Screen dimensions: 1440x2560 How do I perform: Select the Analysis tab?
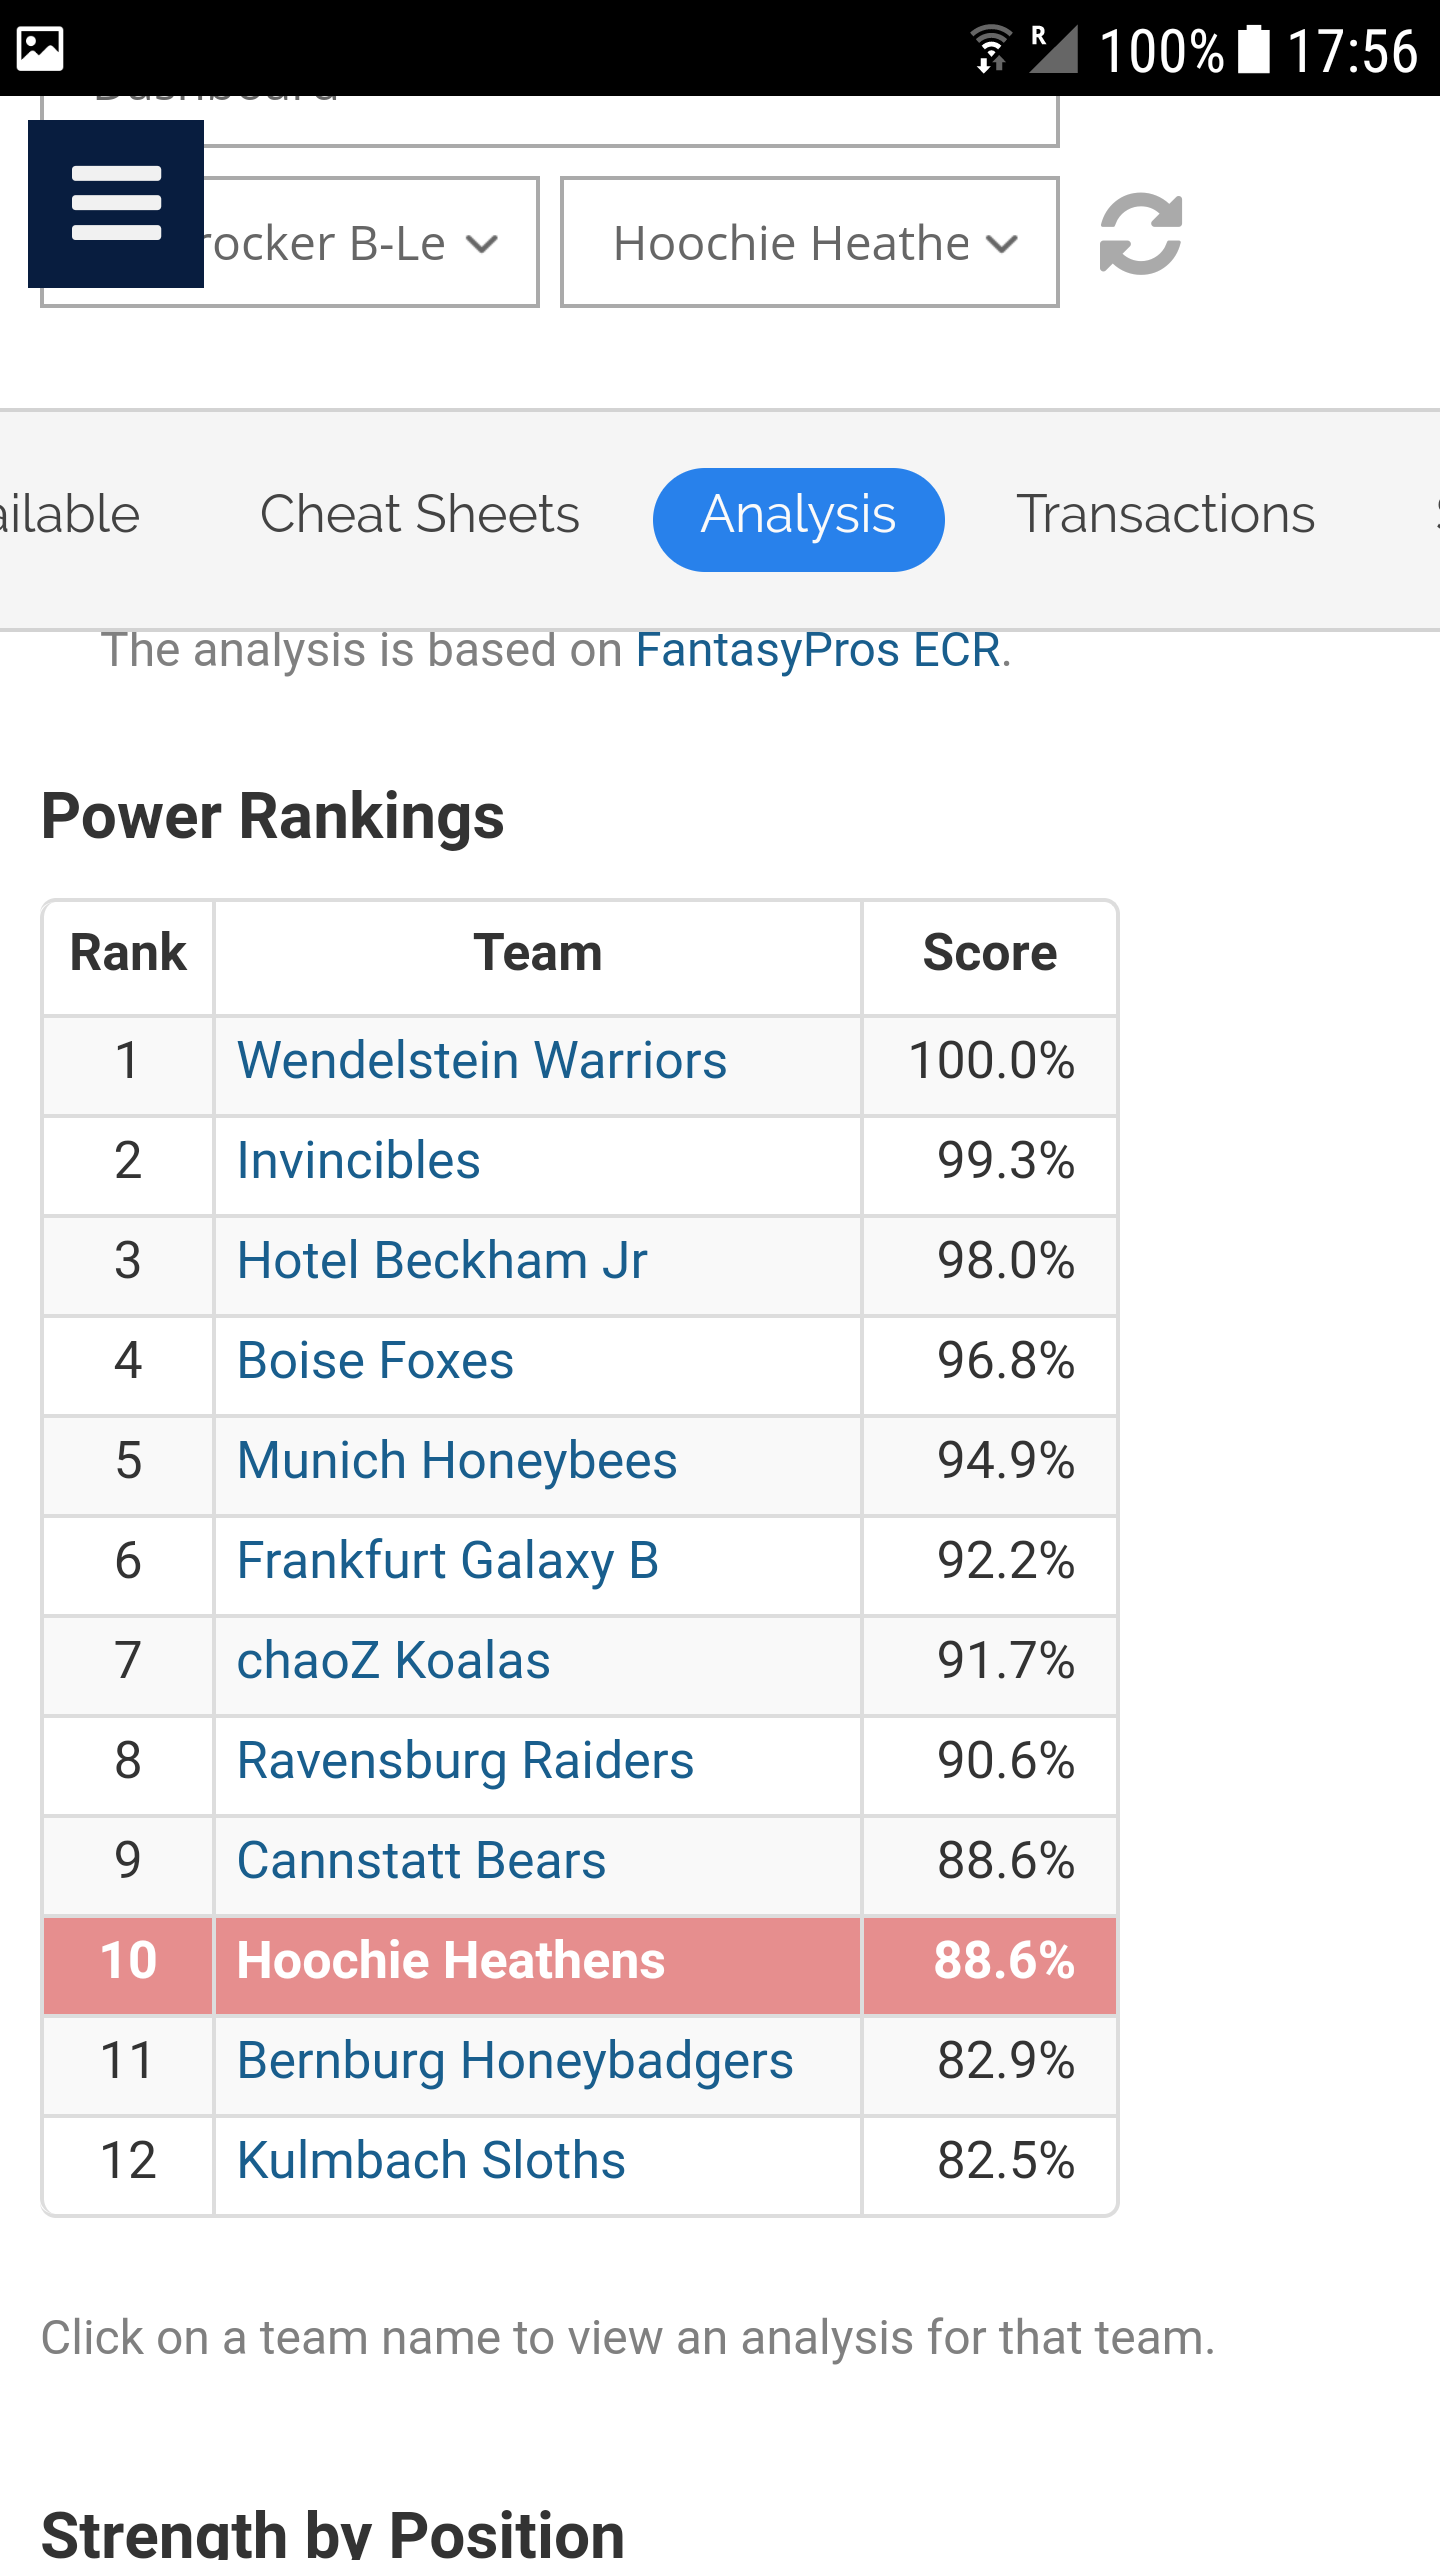798,519
